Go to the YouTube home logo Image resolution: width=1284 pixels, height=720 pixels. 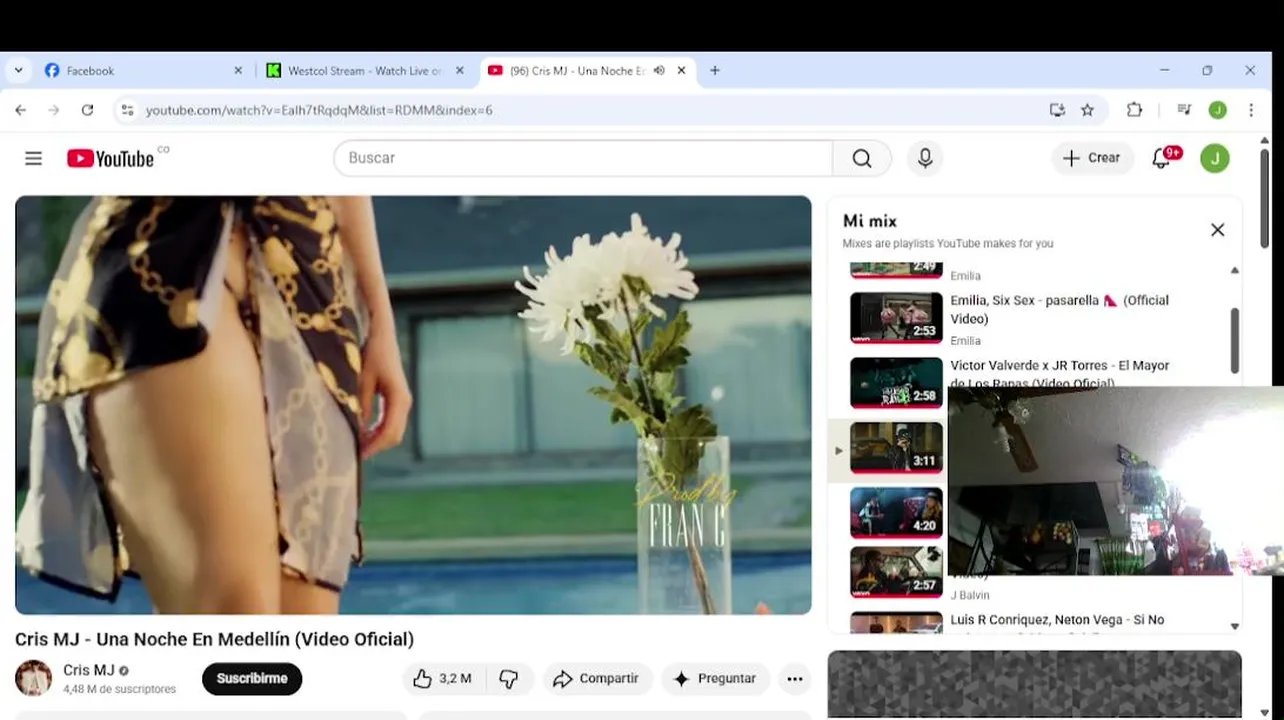coord(110,158)
